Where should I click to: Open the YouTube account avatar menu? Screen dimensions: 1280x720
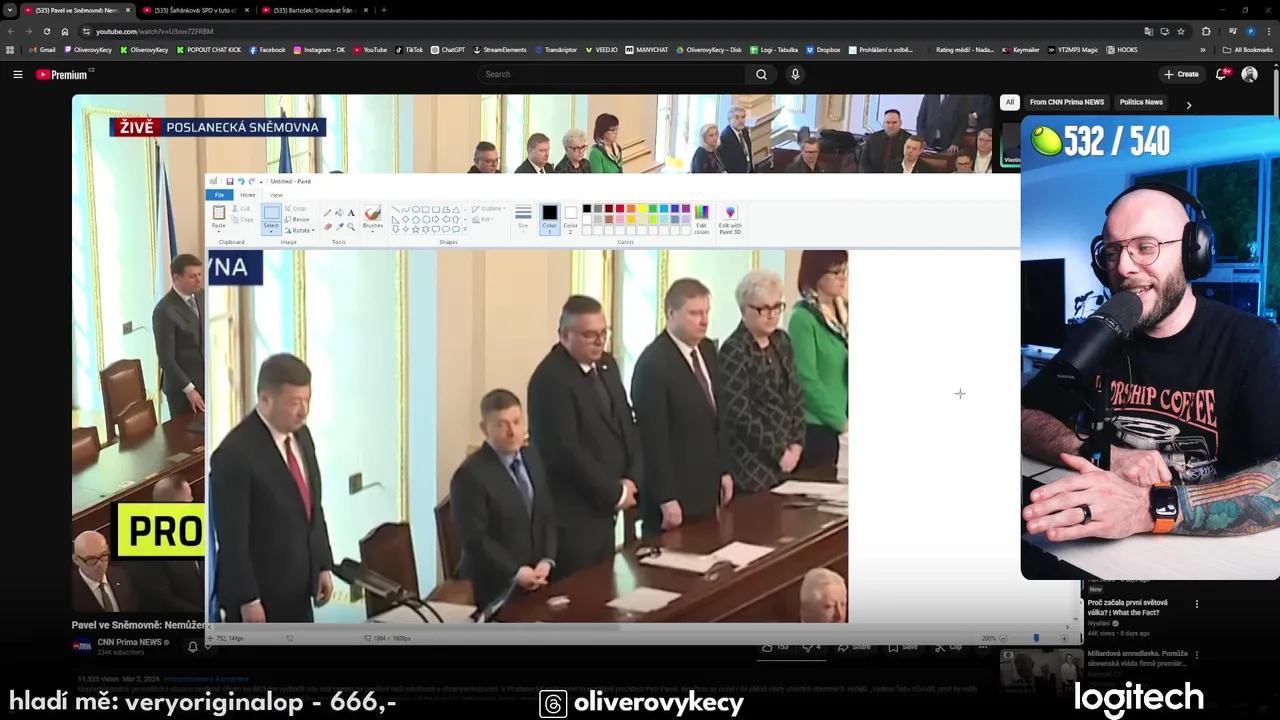[x=1249, y=74]
